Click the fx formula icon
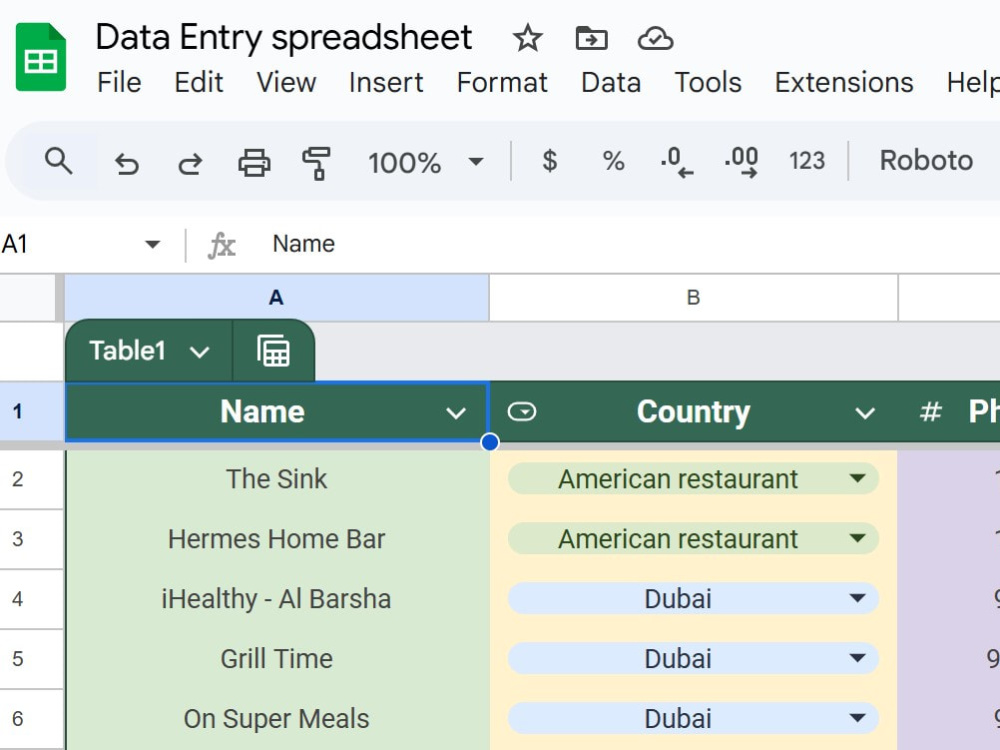 [x=221, y=245]
